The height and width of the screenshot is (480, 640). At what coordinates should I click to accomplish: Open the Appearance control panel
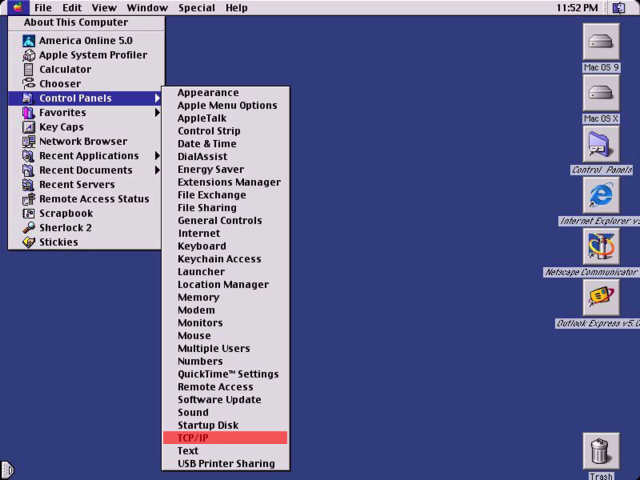coord(225,93)
